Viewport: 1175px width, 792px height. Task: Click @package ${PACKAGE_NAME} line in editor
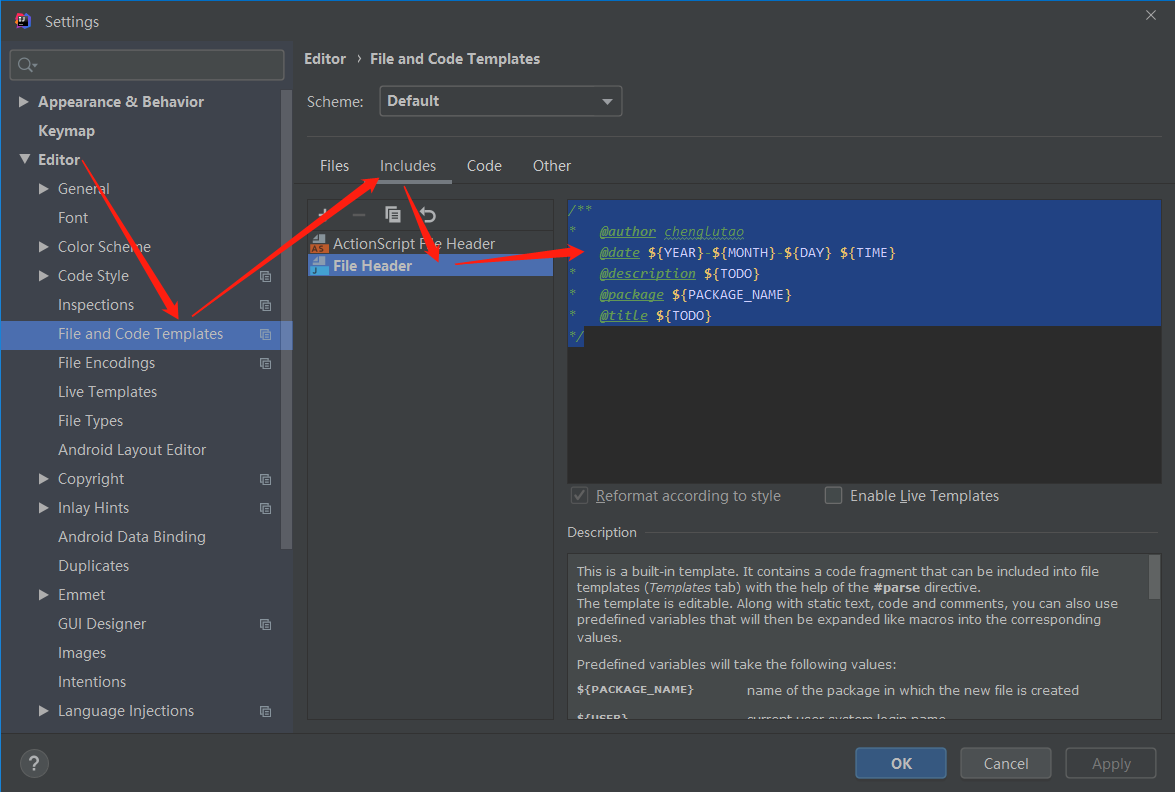(x=695, y=294)
